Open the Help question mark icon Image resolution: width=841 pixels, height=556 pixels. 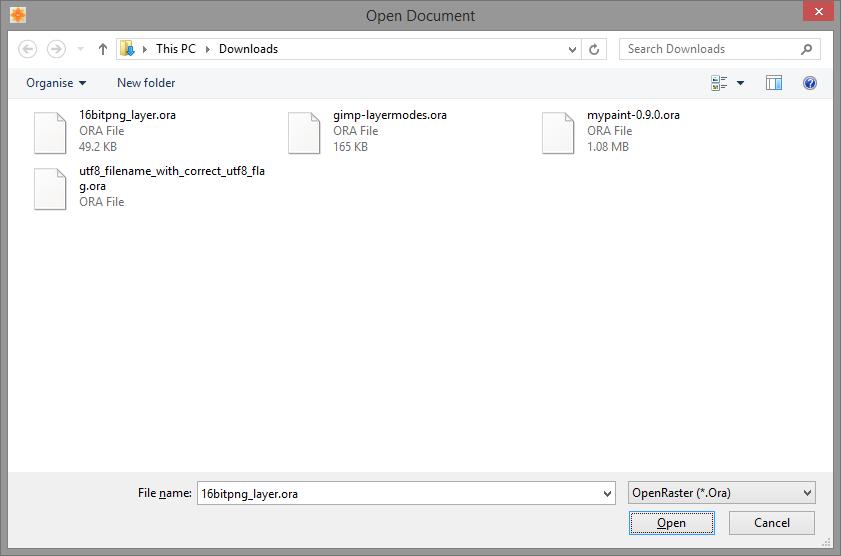click(810, 83)
